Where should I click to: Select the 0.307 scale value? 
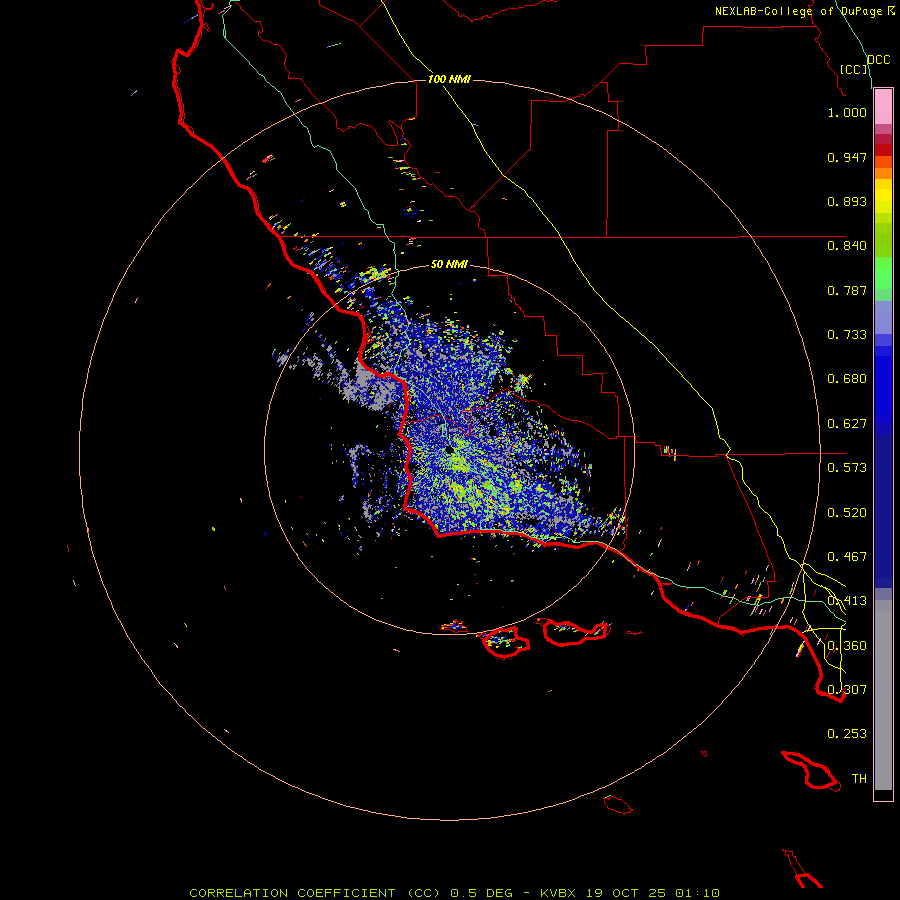click(x=847, y=689)
